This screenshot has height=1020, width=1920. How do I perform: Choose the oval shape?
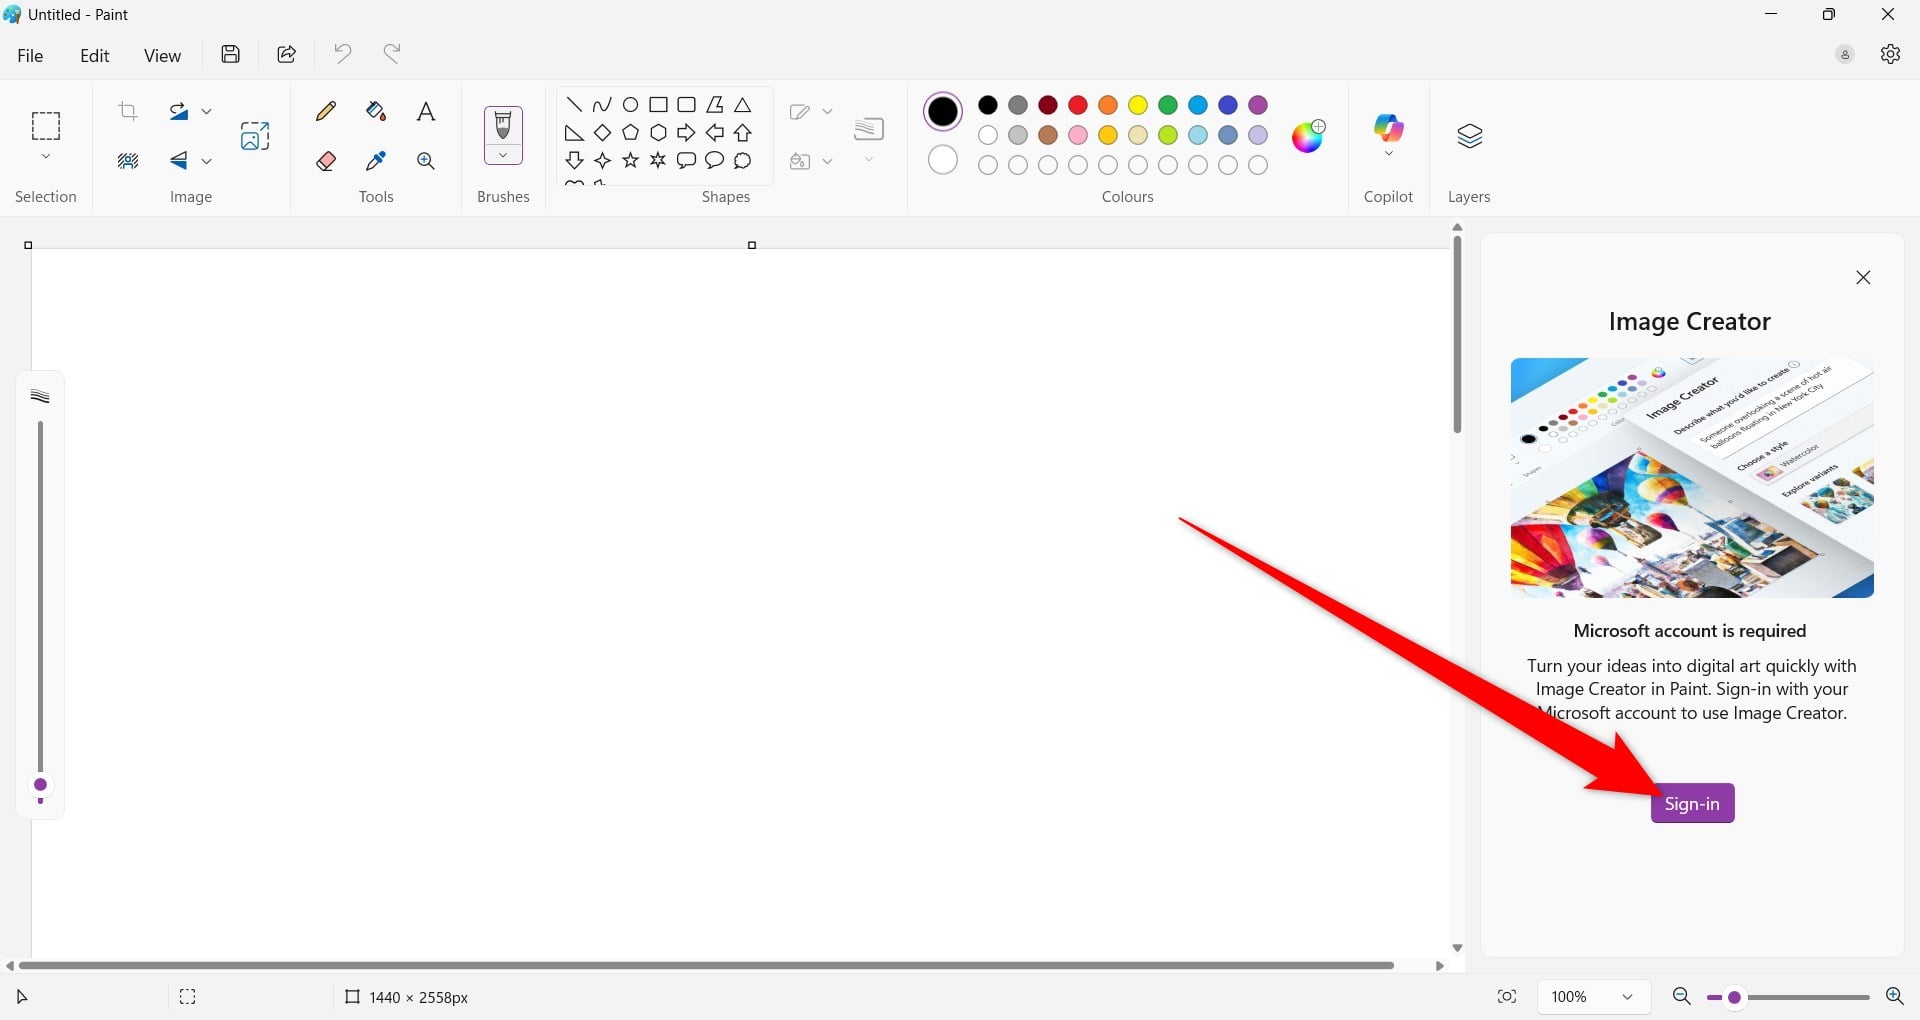pyautogui.click(x=630, y=105)
